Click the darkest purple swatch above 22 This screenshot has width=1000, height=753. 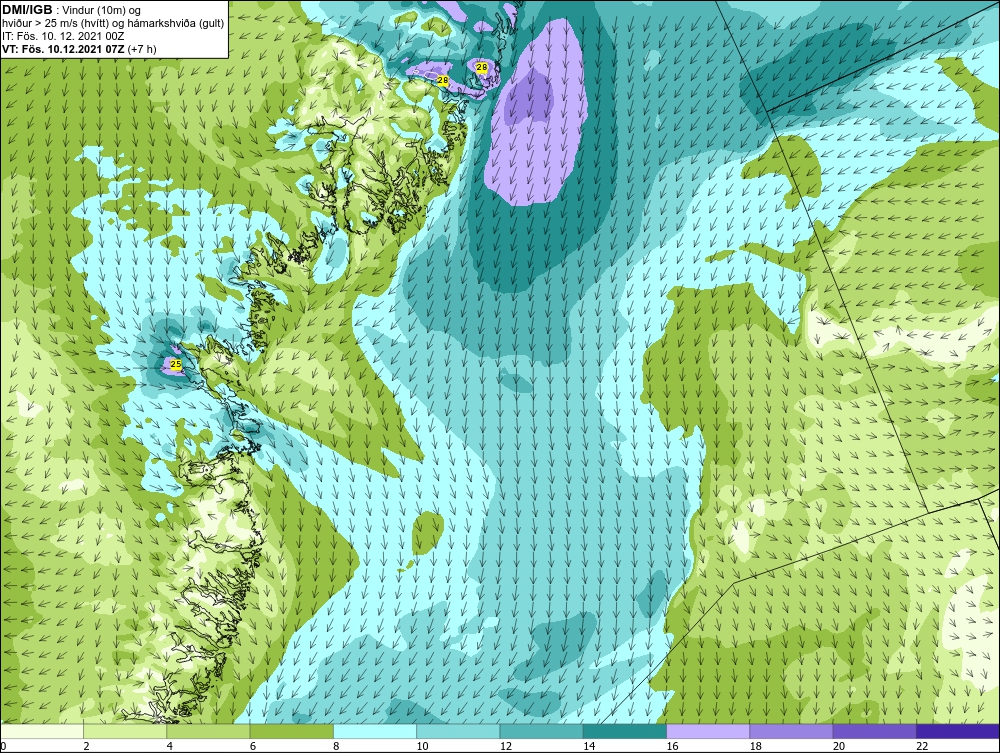click(958, 731)
